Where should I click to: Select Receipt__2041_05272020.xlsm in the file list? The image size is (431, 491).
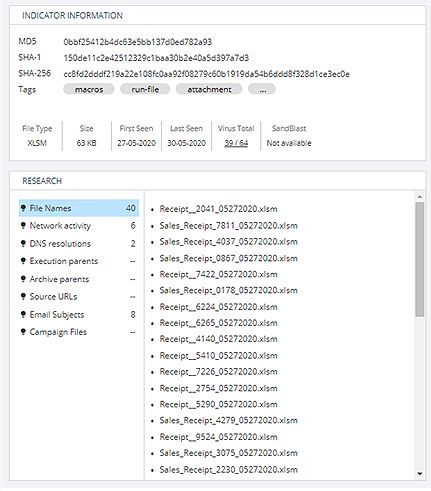(218, 209)
